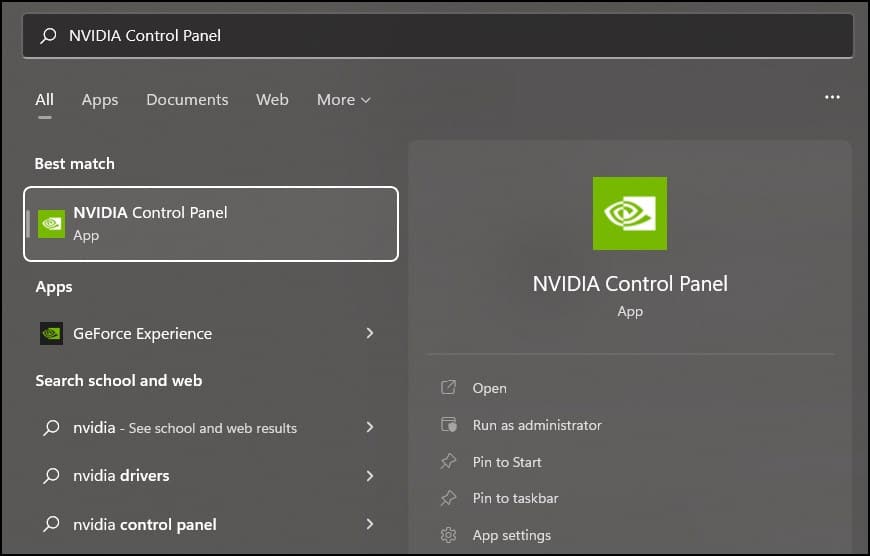Click the Pin to Start pin icon
Image resolution: width=870 pixels, height=556 pixels.
[x=448, y=461]
